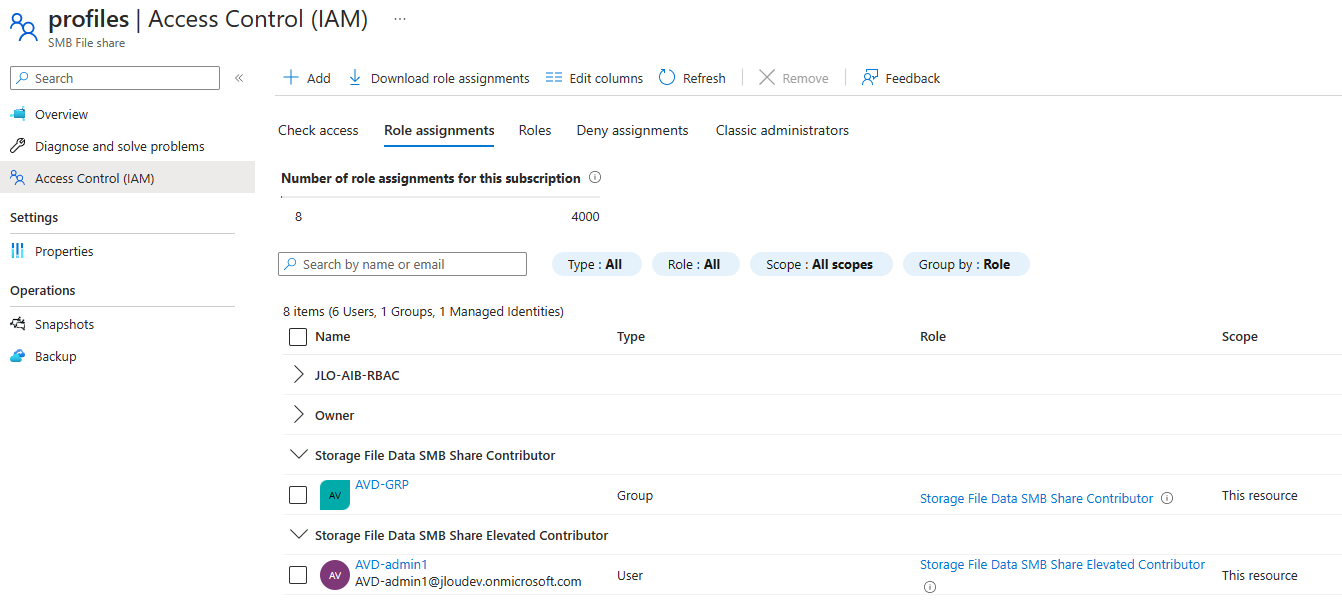The height and width of the screenshot is (614, 1342).
Task: Click the AVD-admin1 purple avatar
Action: [x=335, y=575]
